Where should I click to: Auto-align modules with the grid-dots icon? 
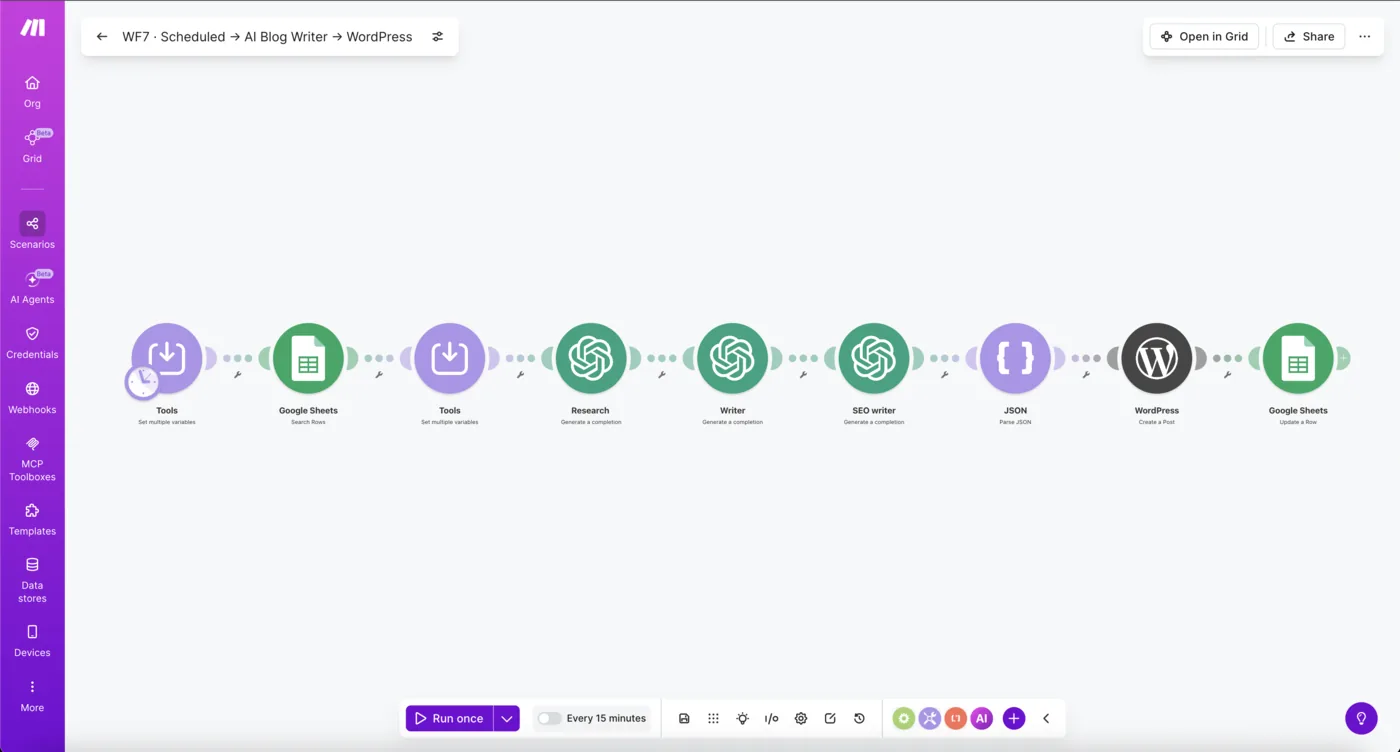713,718
